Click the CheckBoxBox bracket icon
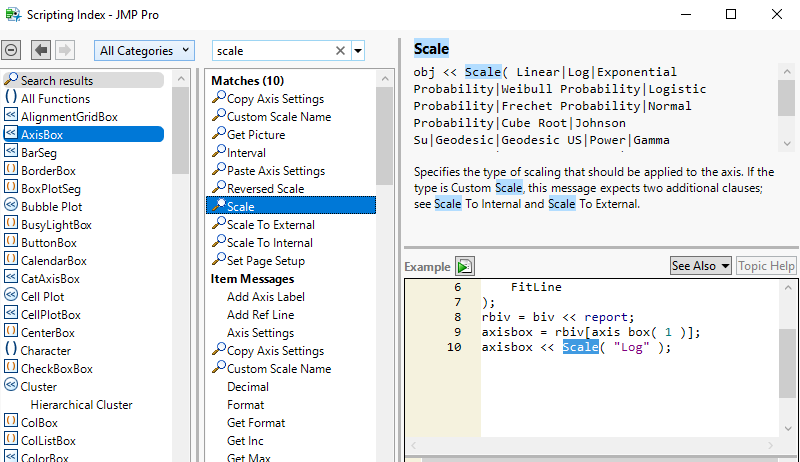Image resolution: width=800 pixels, height=462 pixels. point(11,367)
